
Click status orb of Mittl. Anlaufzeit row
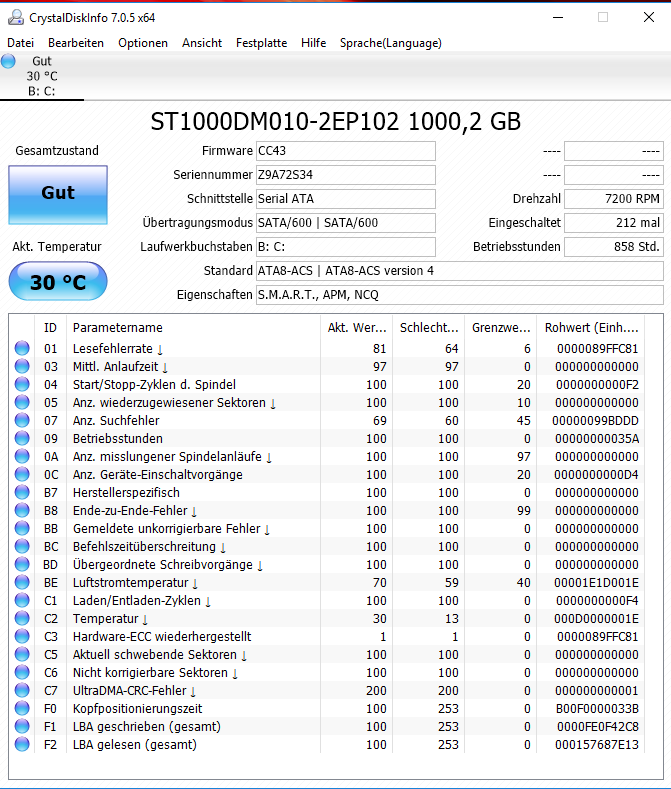pos(22,366)
